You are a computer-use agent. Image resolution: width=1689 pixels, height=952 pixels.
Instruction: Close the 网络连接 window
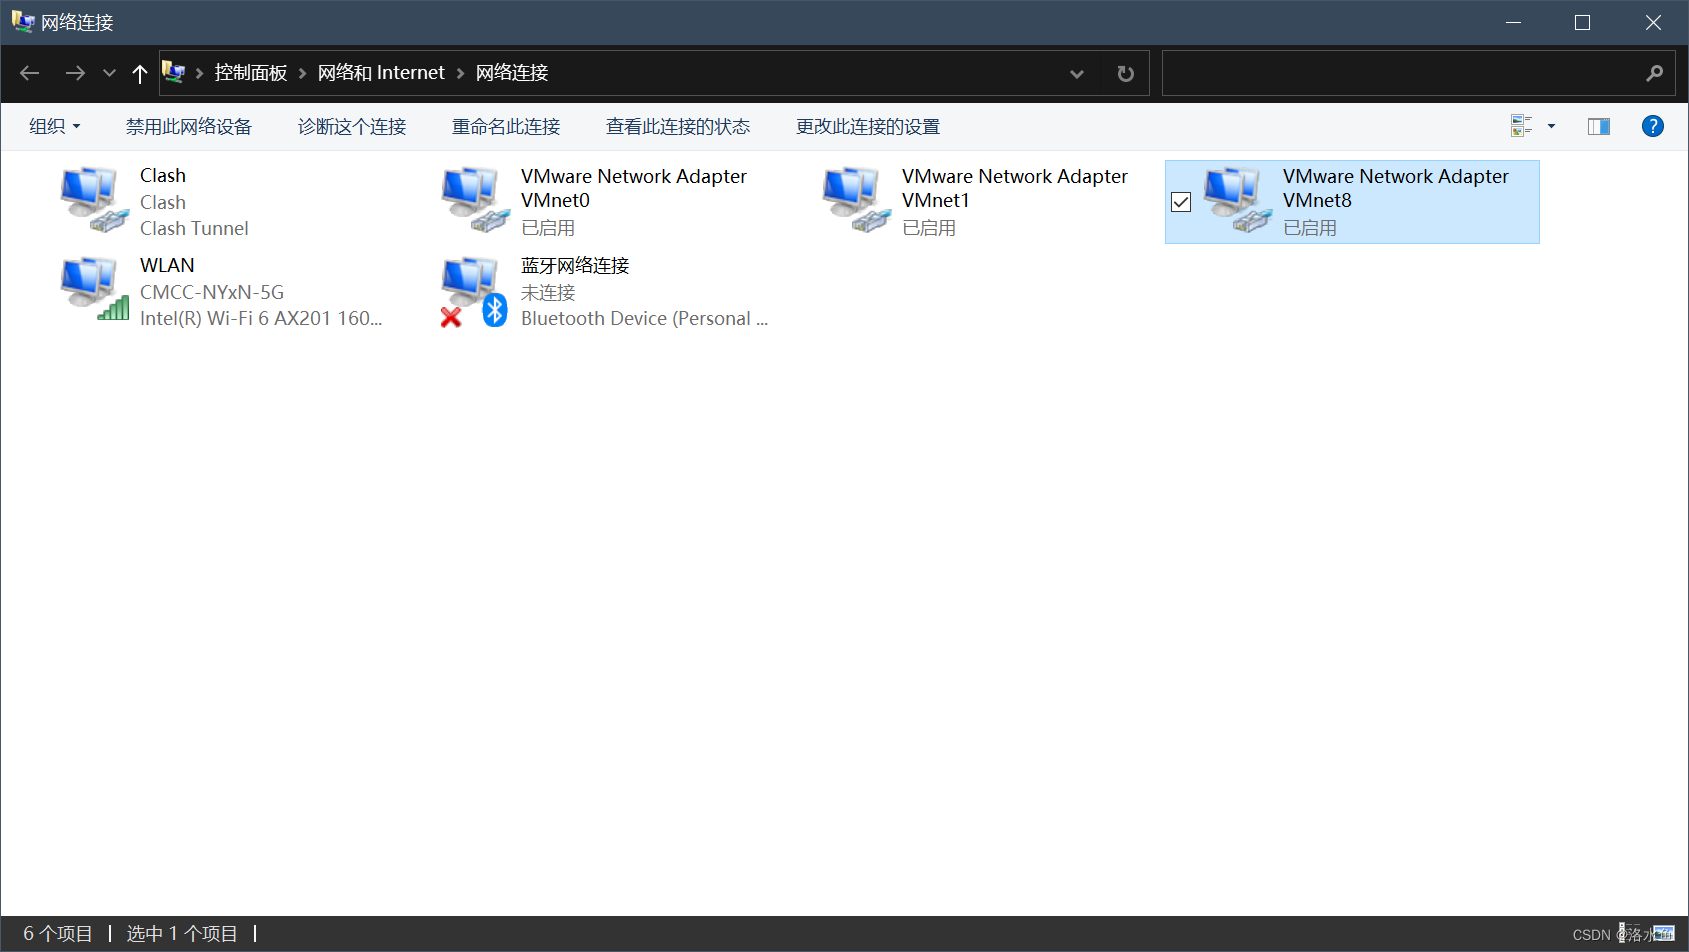[x=1653, y=22]
